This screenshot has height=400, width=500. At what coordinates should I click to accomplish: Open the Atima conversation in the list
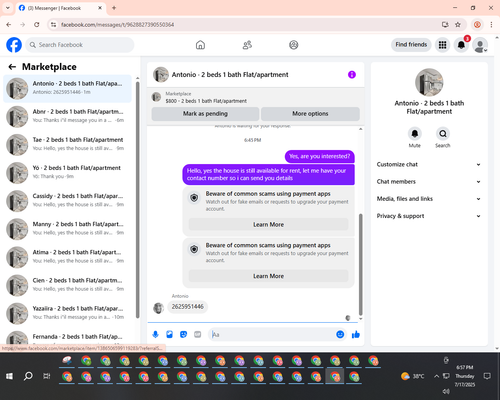click(x=67, y=257)
